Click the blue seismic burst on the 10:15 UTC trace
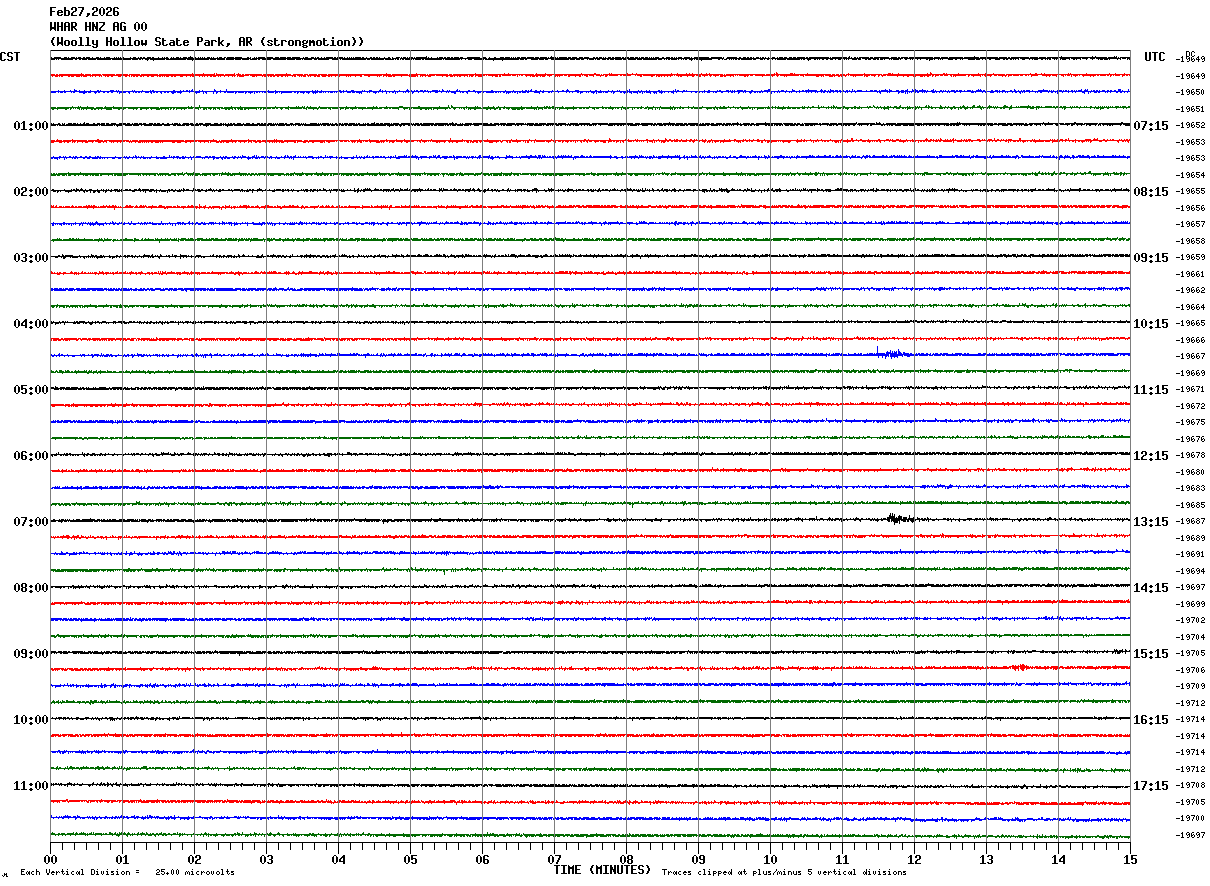Viewport: 1210px width, 886px height. click(x=892, y=353)
